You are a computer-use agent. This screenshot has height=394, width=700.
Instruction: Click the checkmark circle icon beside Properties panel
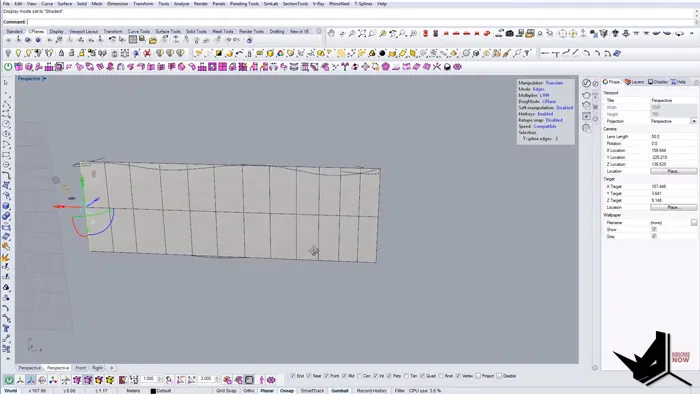point(586,83)
